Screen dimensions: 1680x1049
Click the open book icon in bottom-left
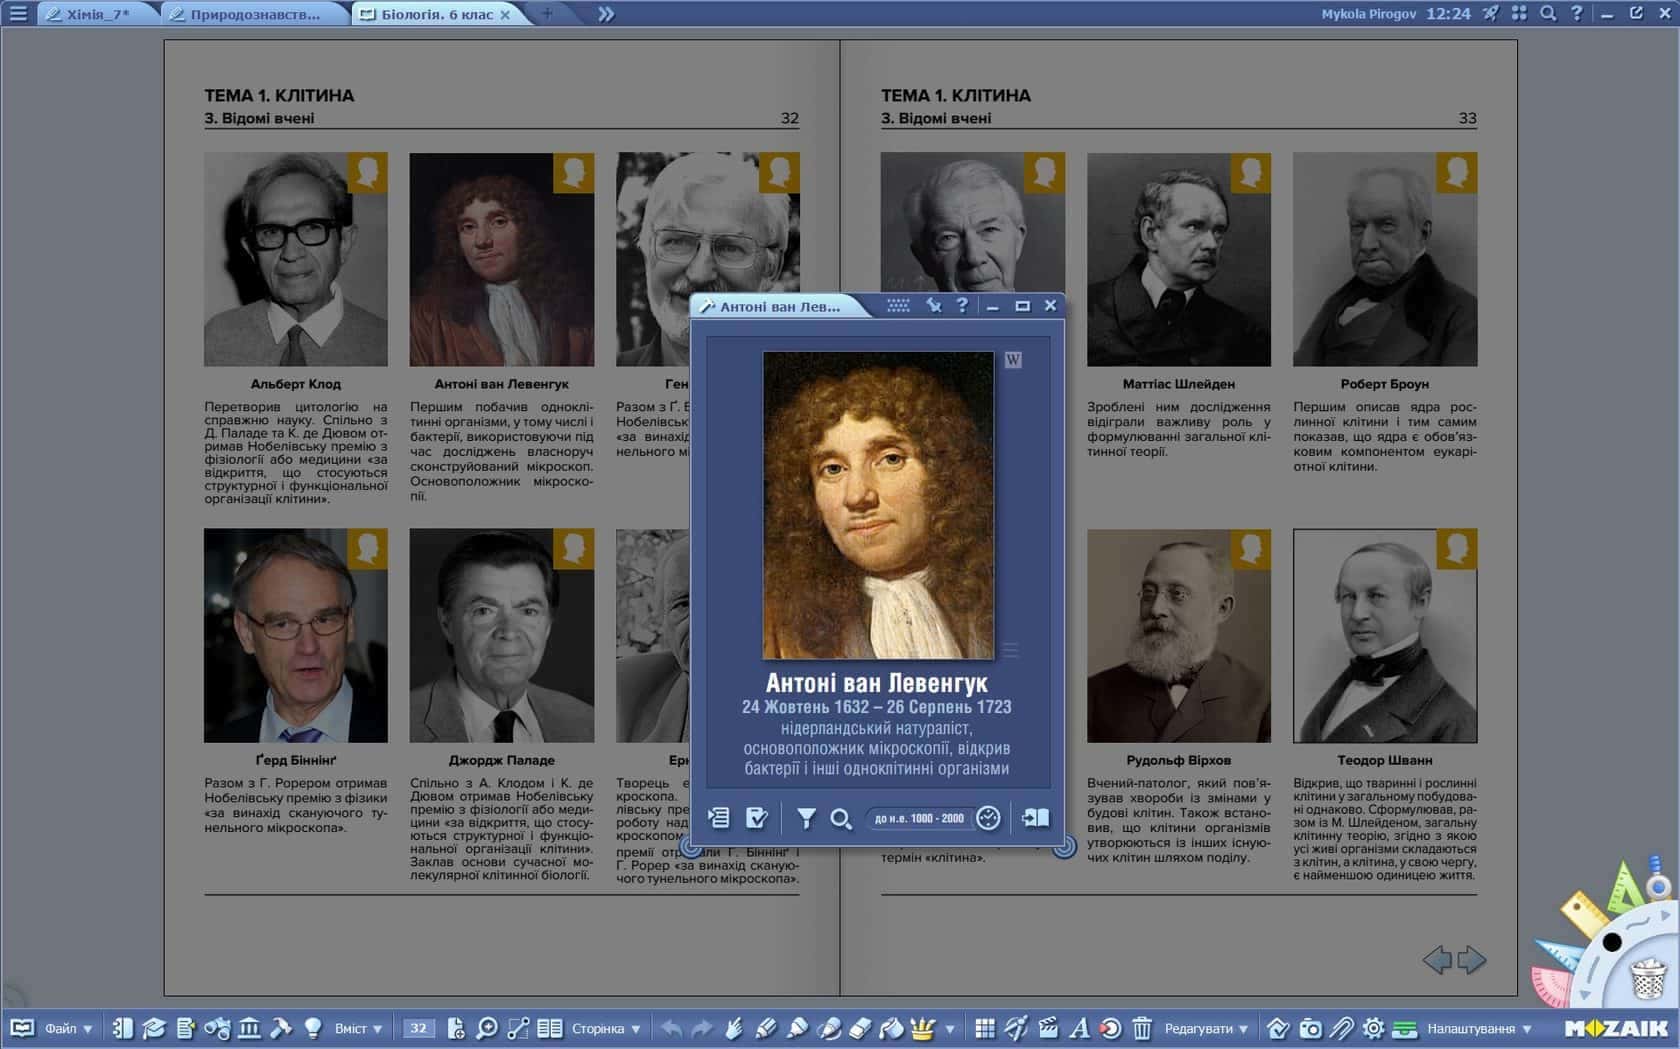[x=22, y=1028]
